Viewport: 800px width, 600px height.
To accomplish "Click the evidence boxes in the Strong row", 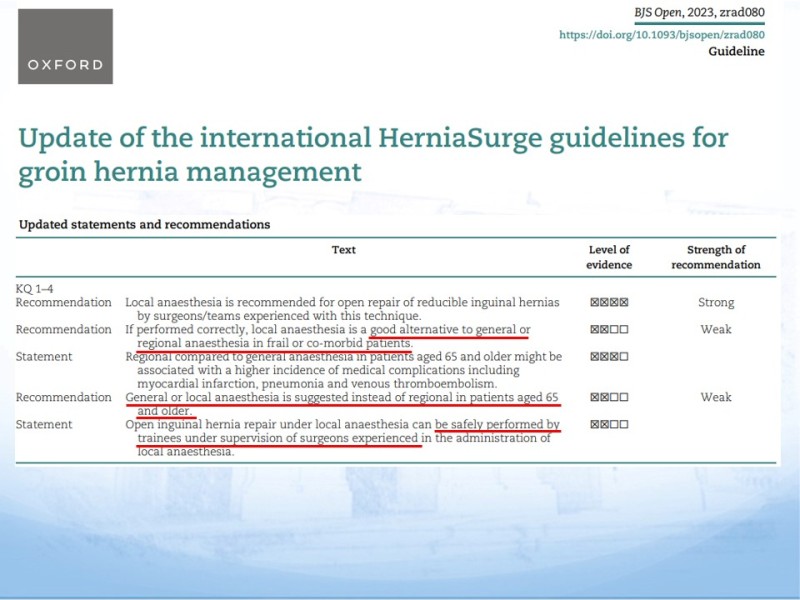I will 609,302.
